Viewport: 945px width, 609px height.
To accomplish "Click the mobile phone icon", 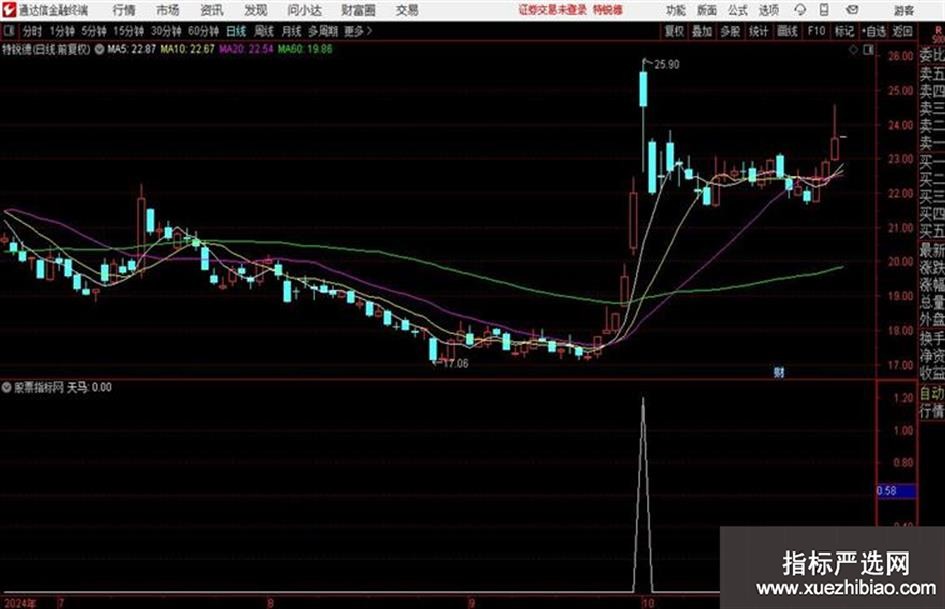I will (x=824, y=10).
